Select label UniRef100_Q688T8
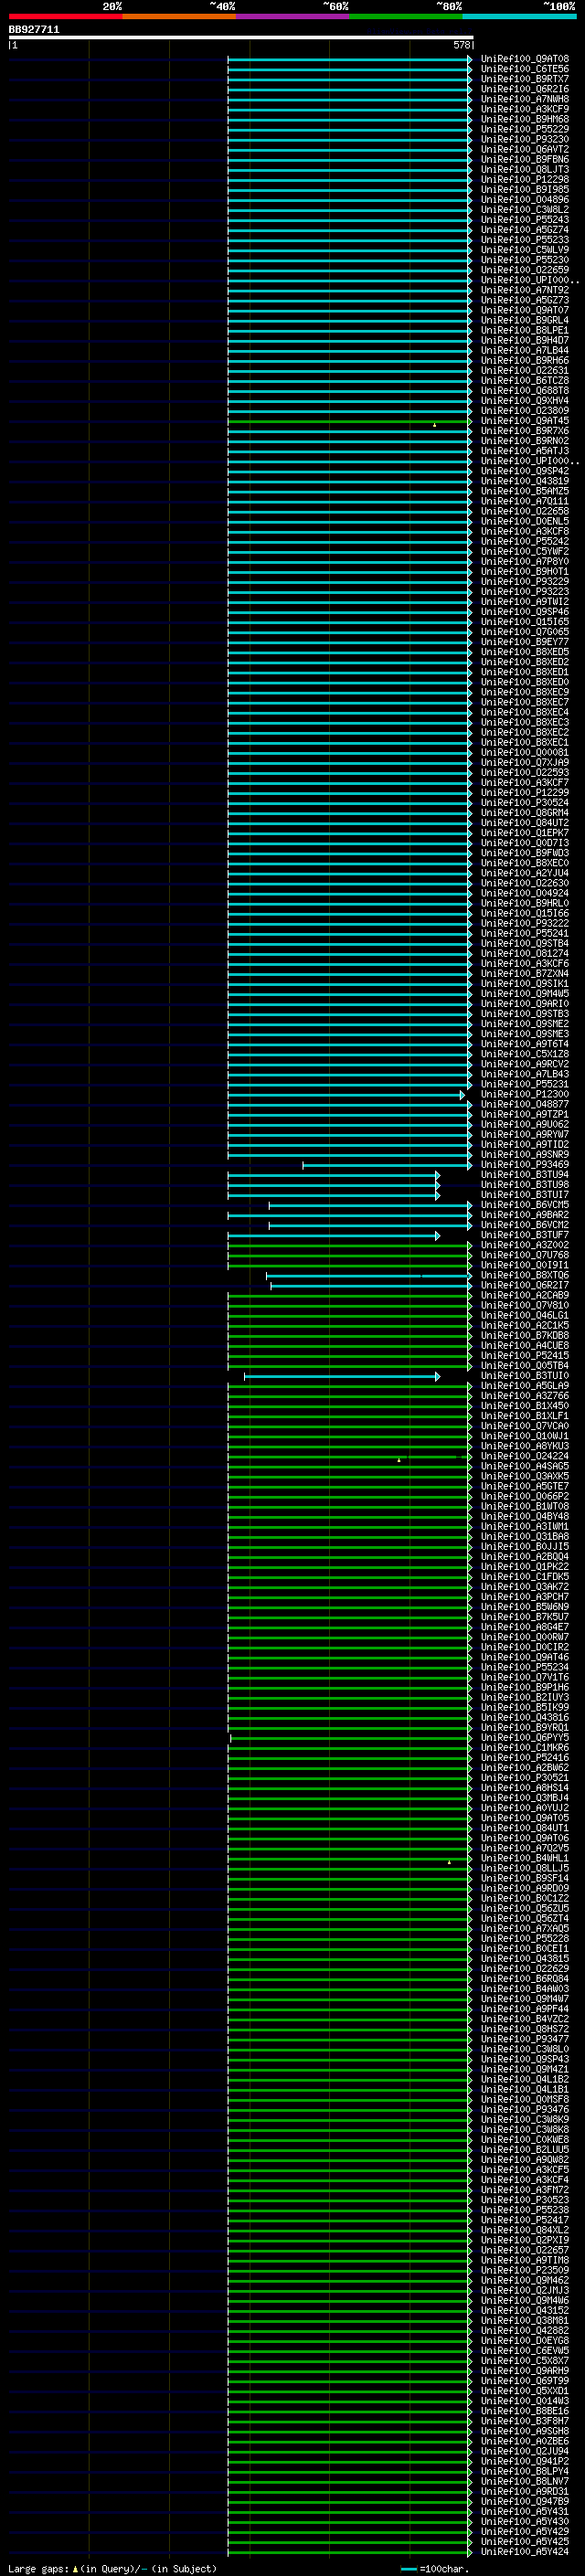The height and width of the screenshot is (2576, 585). [x=524, y=391]
